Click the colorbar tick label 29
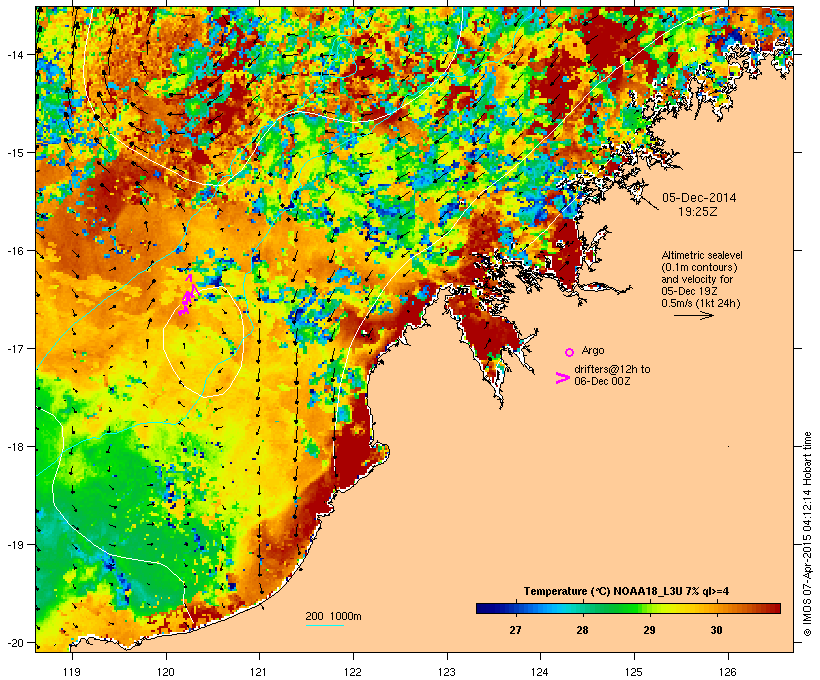 (x=649, y=630)
